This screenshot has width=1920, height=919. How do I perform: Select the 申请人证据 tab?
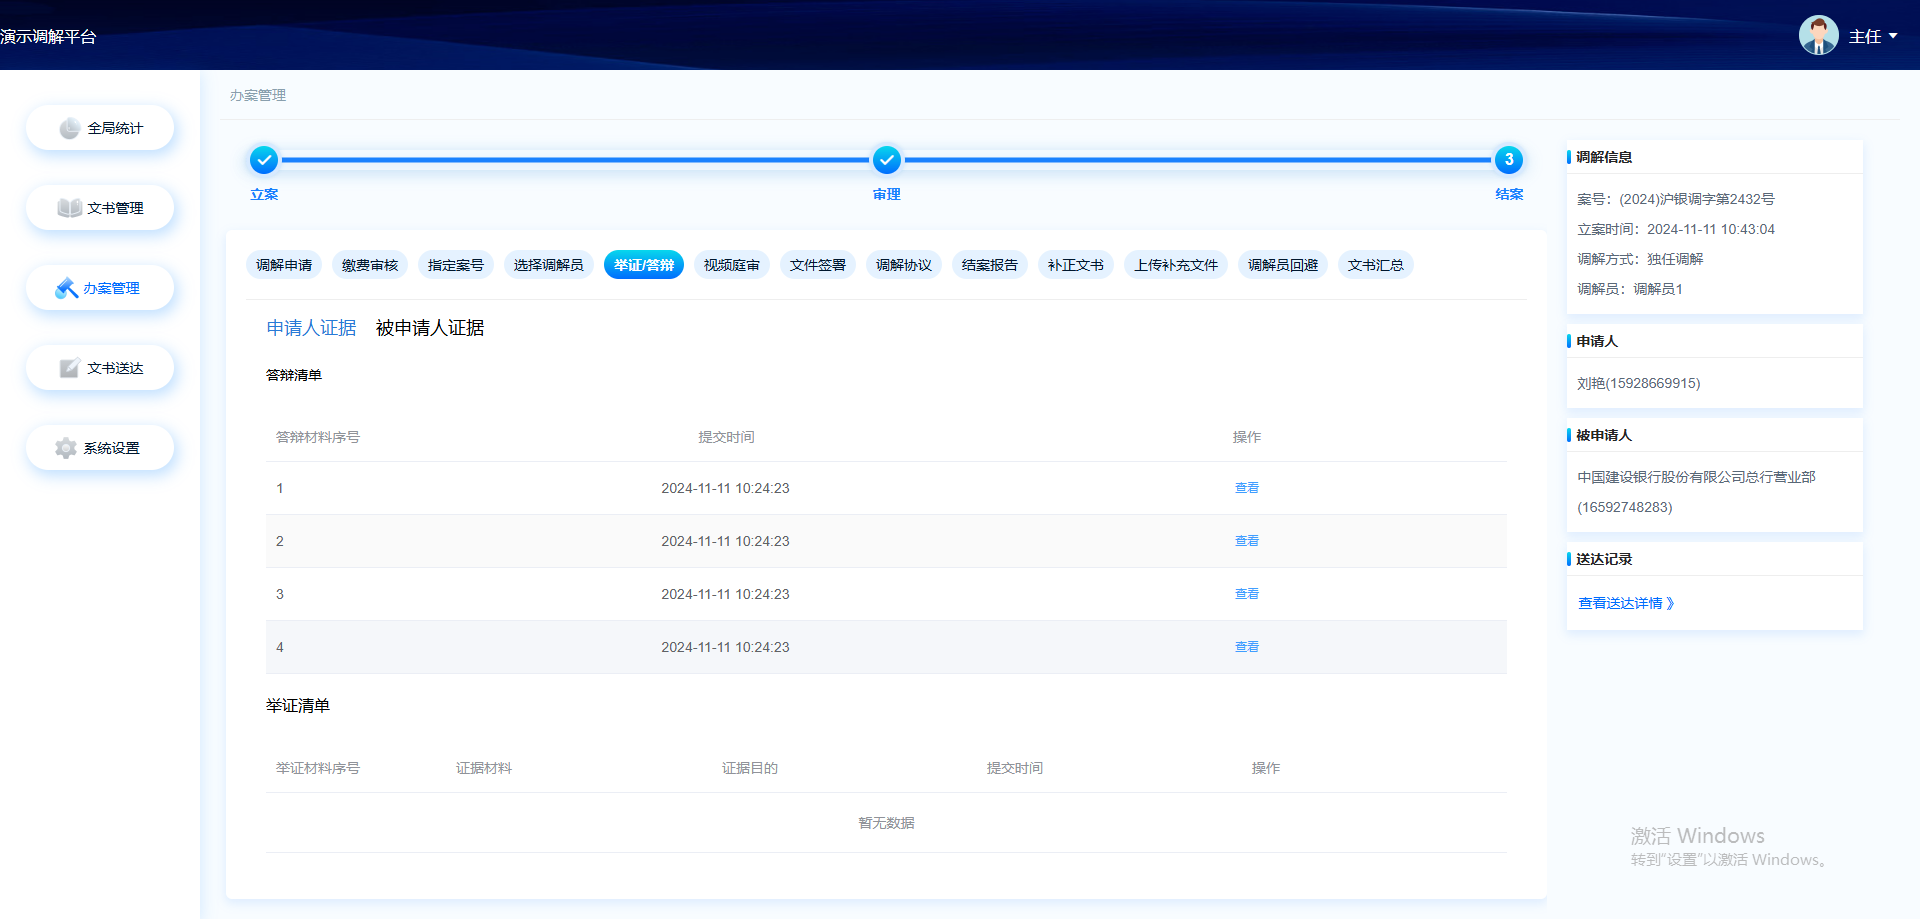311,328
